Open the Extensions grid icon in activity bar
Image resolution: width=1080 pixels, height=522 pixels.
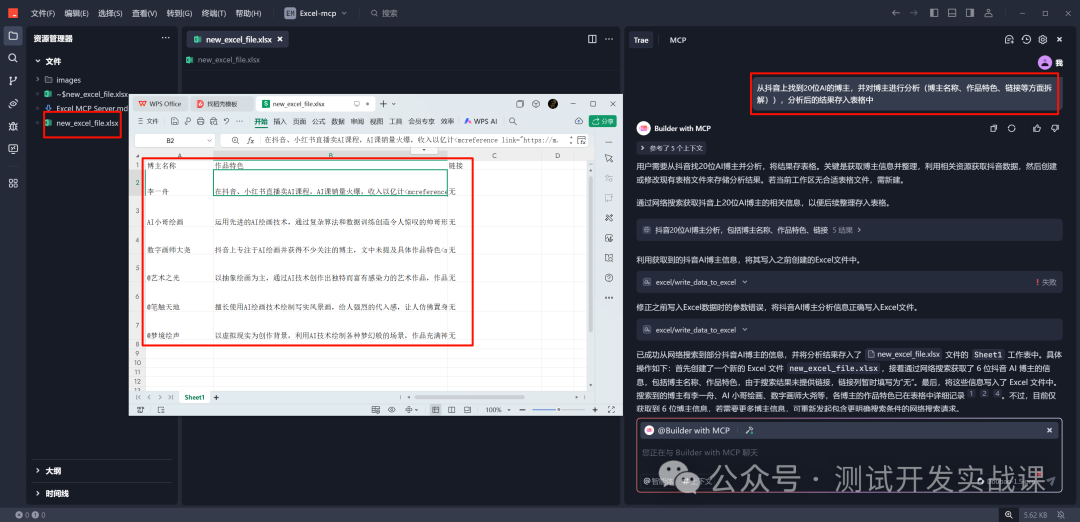point(12,183)
